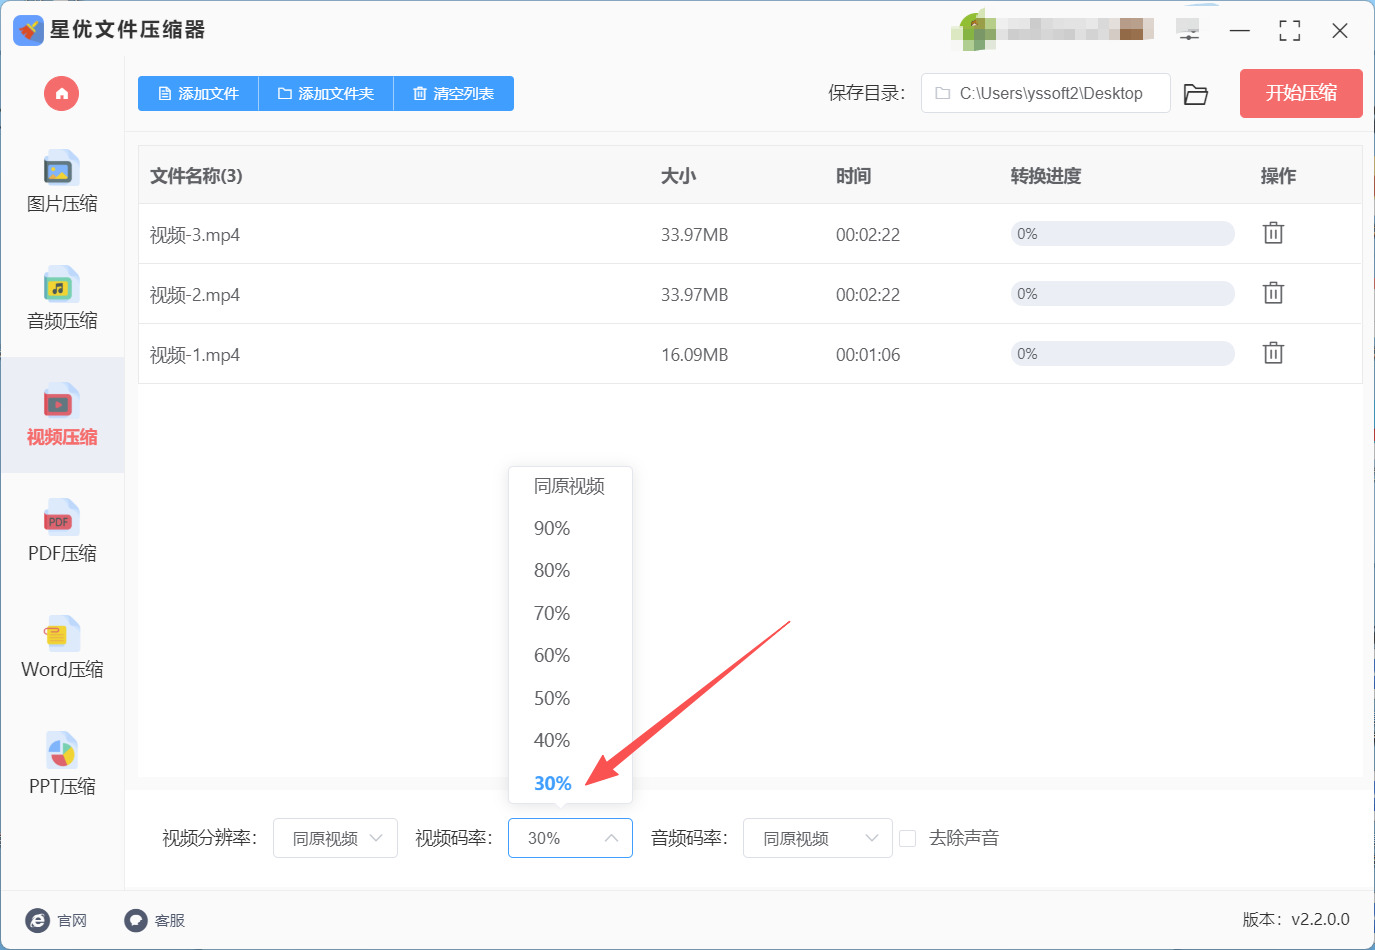Click the save directory path field
1375x950 pixels.
point(1045,94)
